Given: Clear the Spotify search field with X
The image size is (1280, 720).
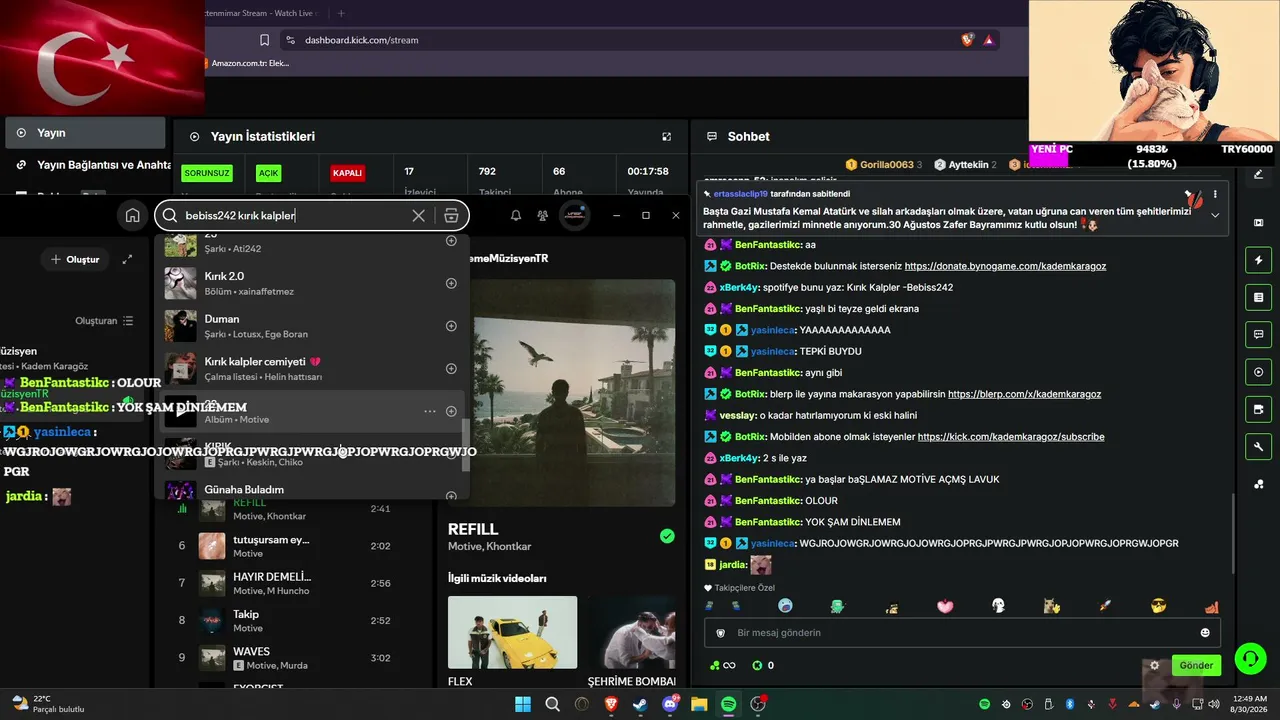Looking at the screenshot, I should click(419, 216).
